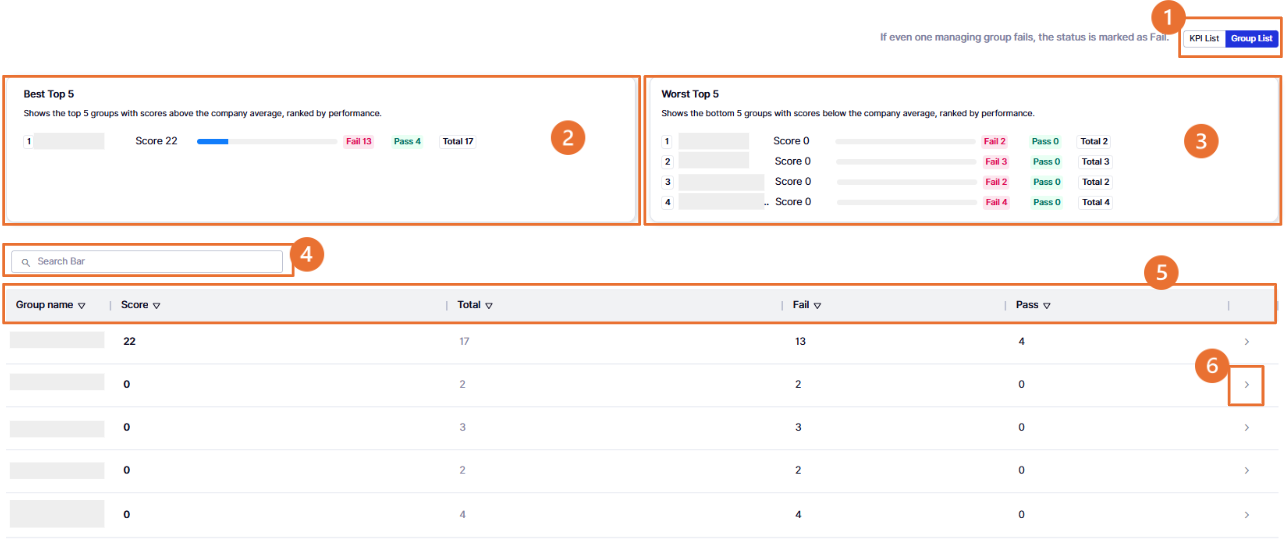Click Pass 4 badge in Best Top 5
This screenshot has height=539, width=1287.
click(407, 142)
